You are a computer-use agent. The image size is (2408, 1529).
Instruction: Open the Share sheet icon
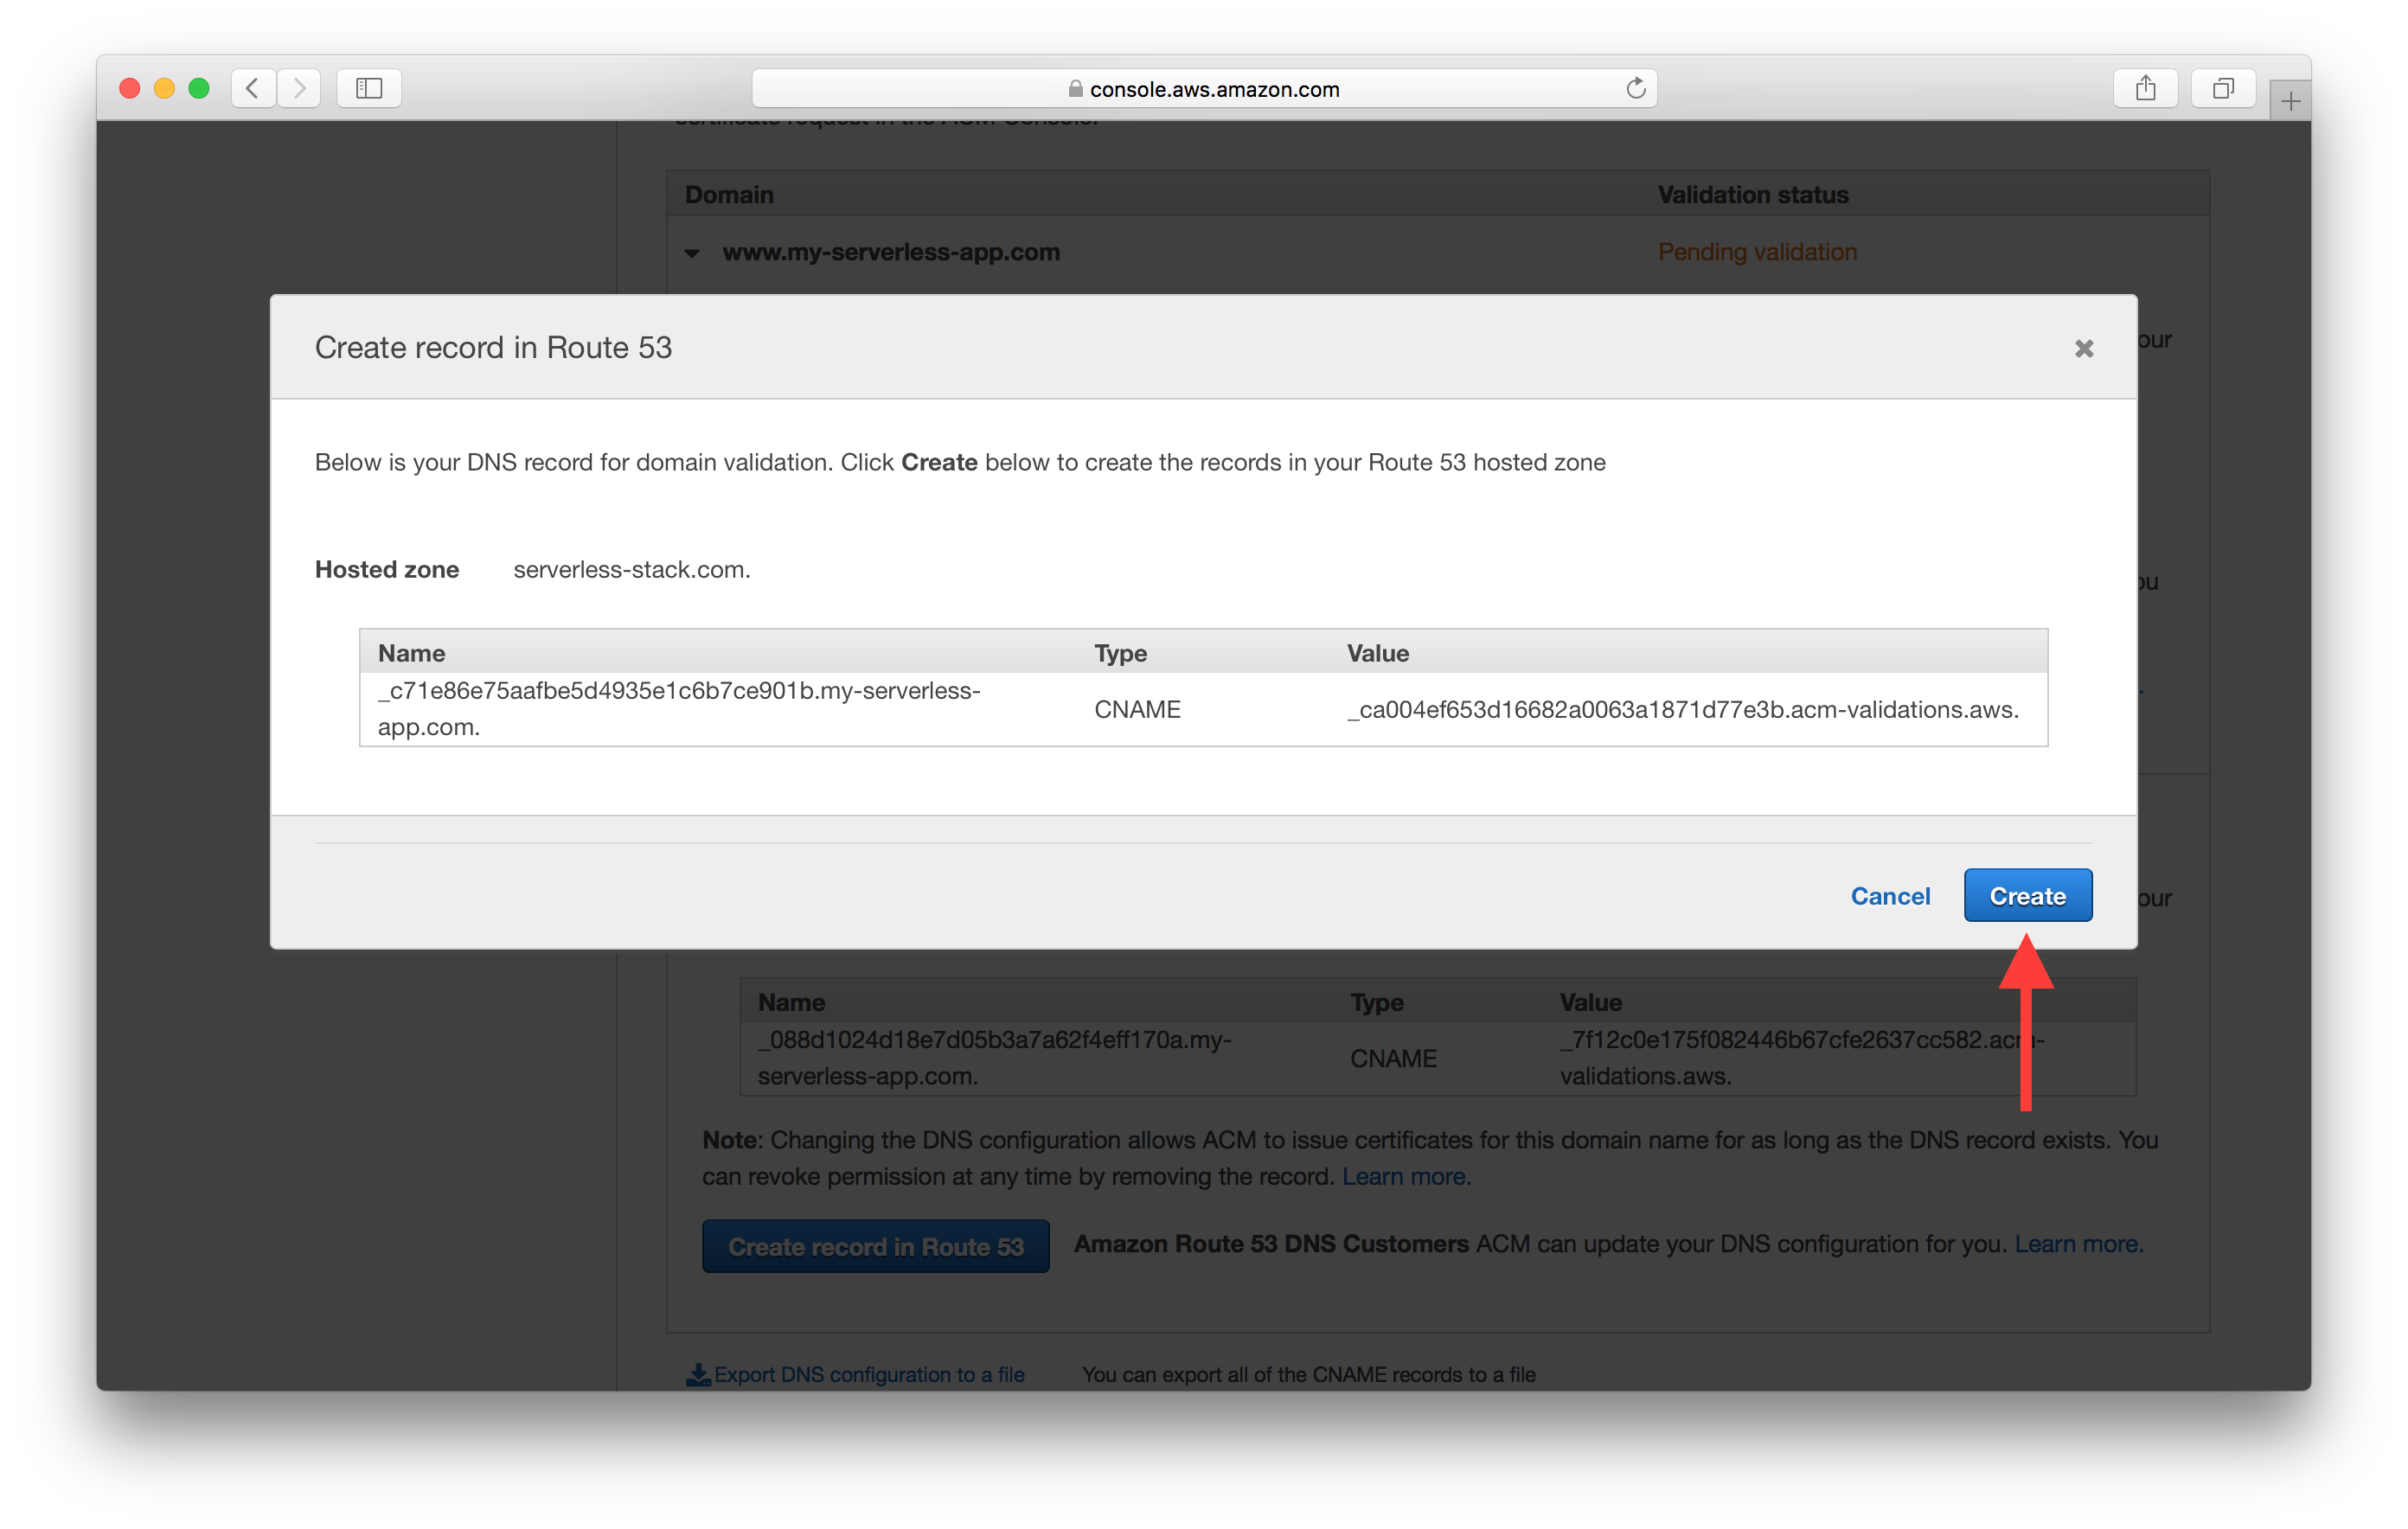[2145, 88]
